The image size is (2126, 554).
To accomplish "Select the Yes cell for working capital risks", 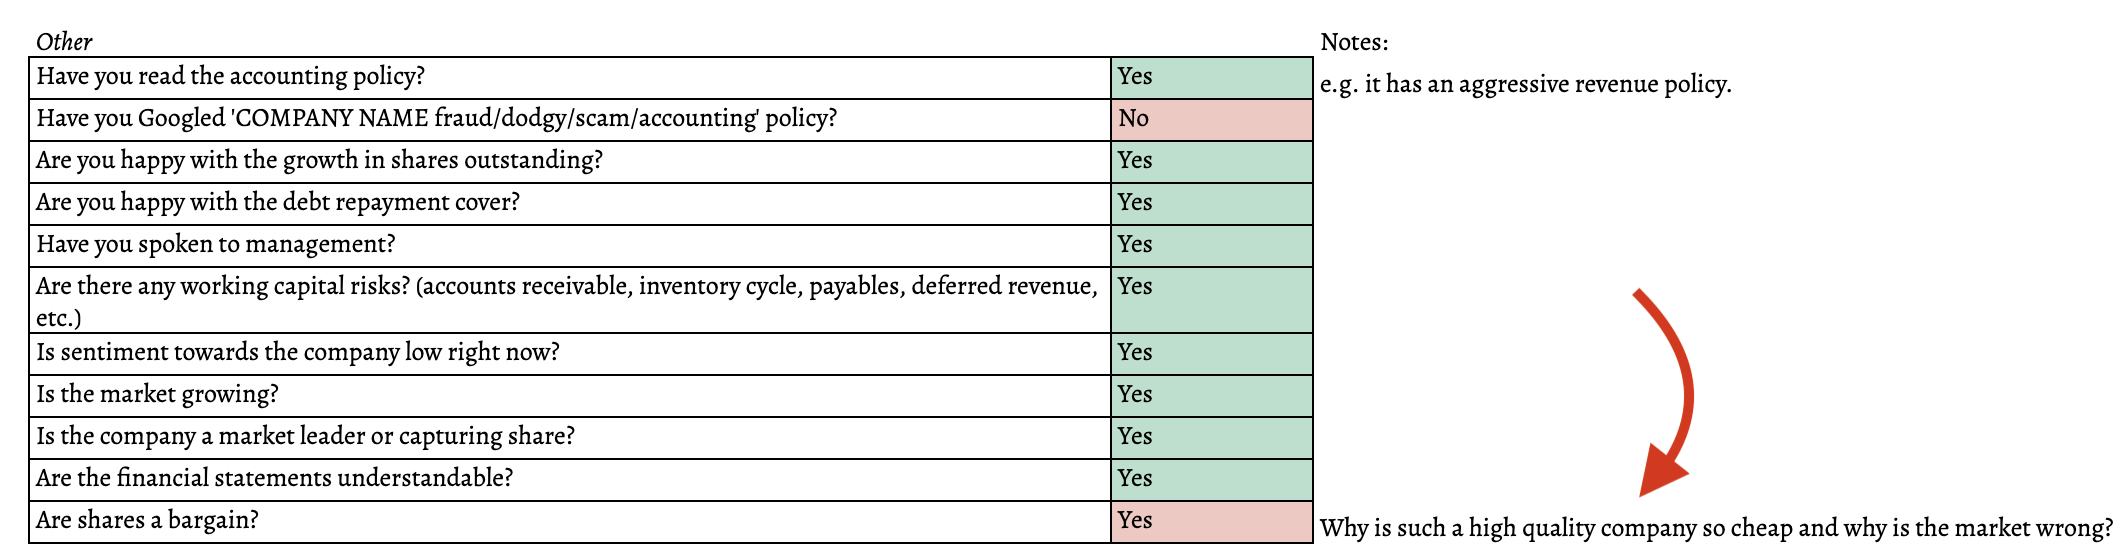I will coord(1210,299).
